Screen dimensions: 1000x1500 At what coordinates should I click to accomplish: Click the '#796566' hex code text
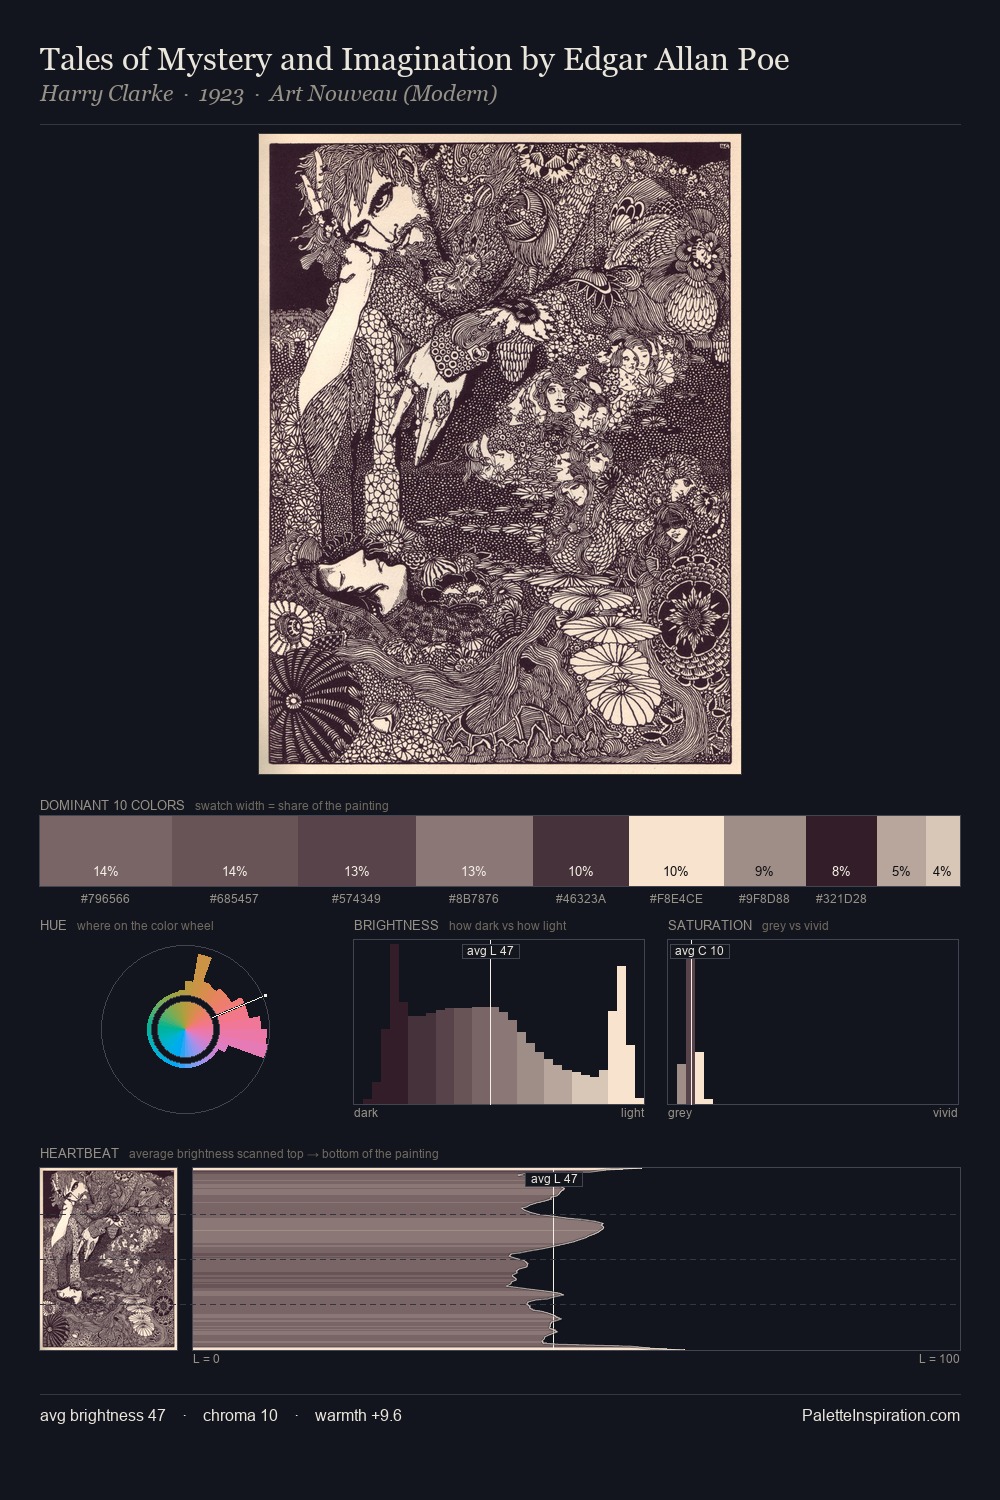point(105,898)
